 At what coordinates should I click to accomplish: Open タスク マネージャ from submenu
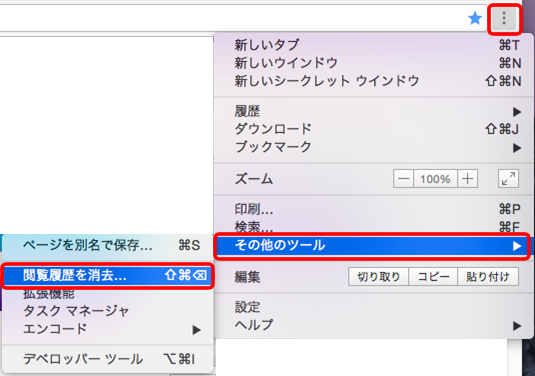coord(107,311)
